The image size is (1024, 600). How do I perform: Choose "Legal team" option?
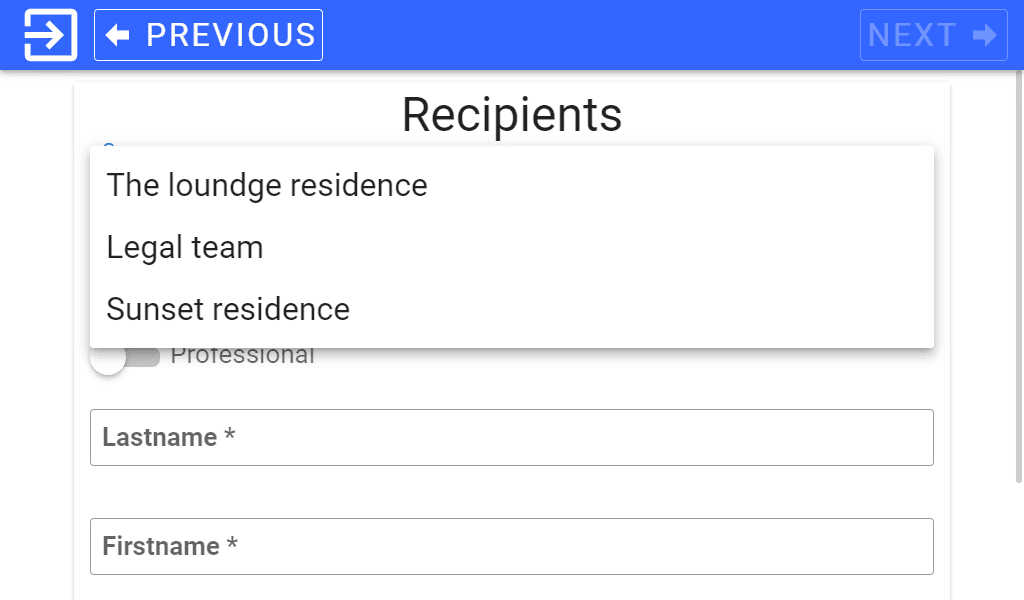[185, 247]
